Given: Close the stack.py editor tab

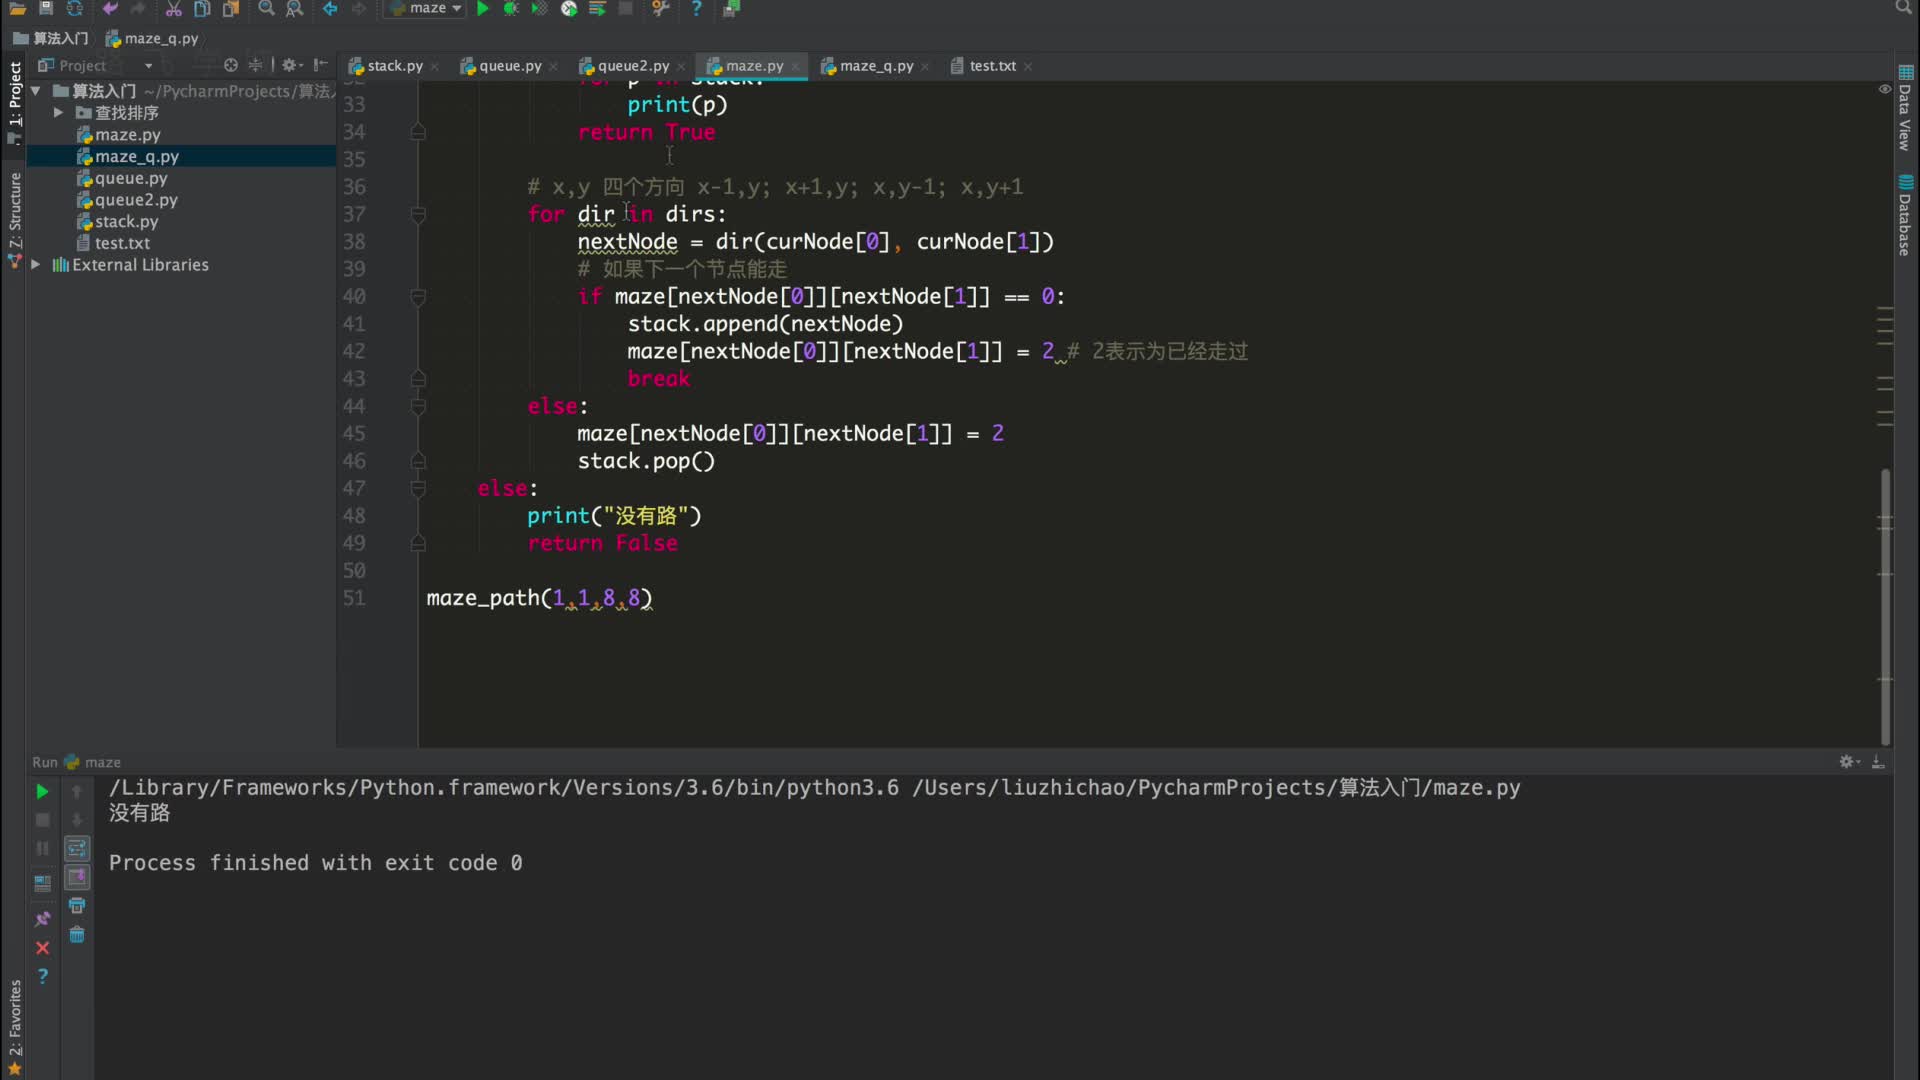Looking at the screenshot, I should click(x=435, y=67).
